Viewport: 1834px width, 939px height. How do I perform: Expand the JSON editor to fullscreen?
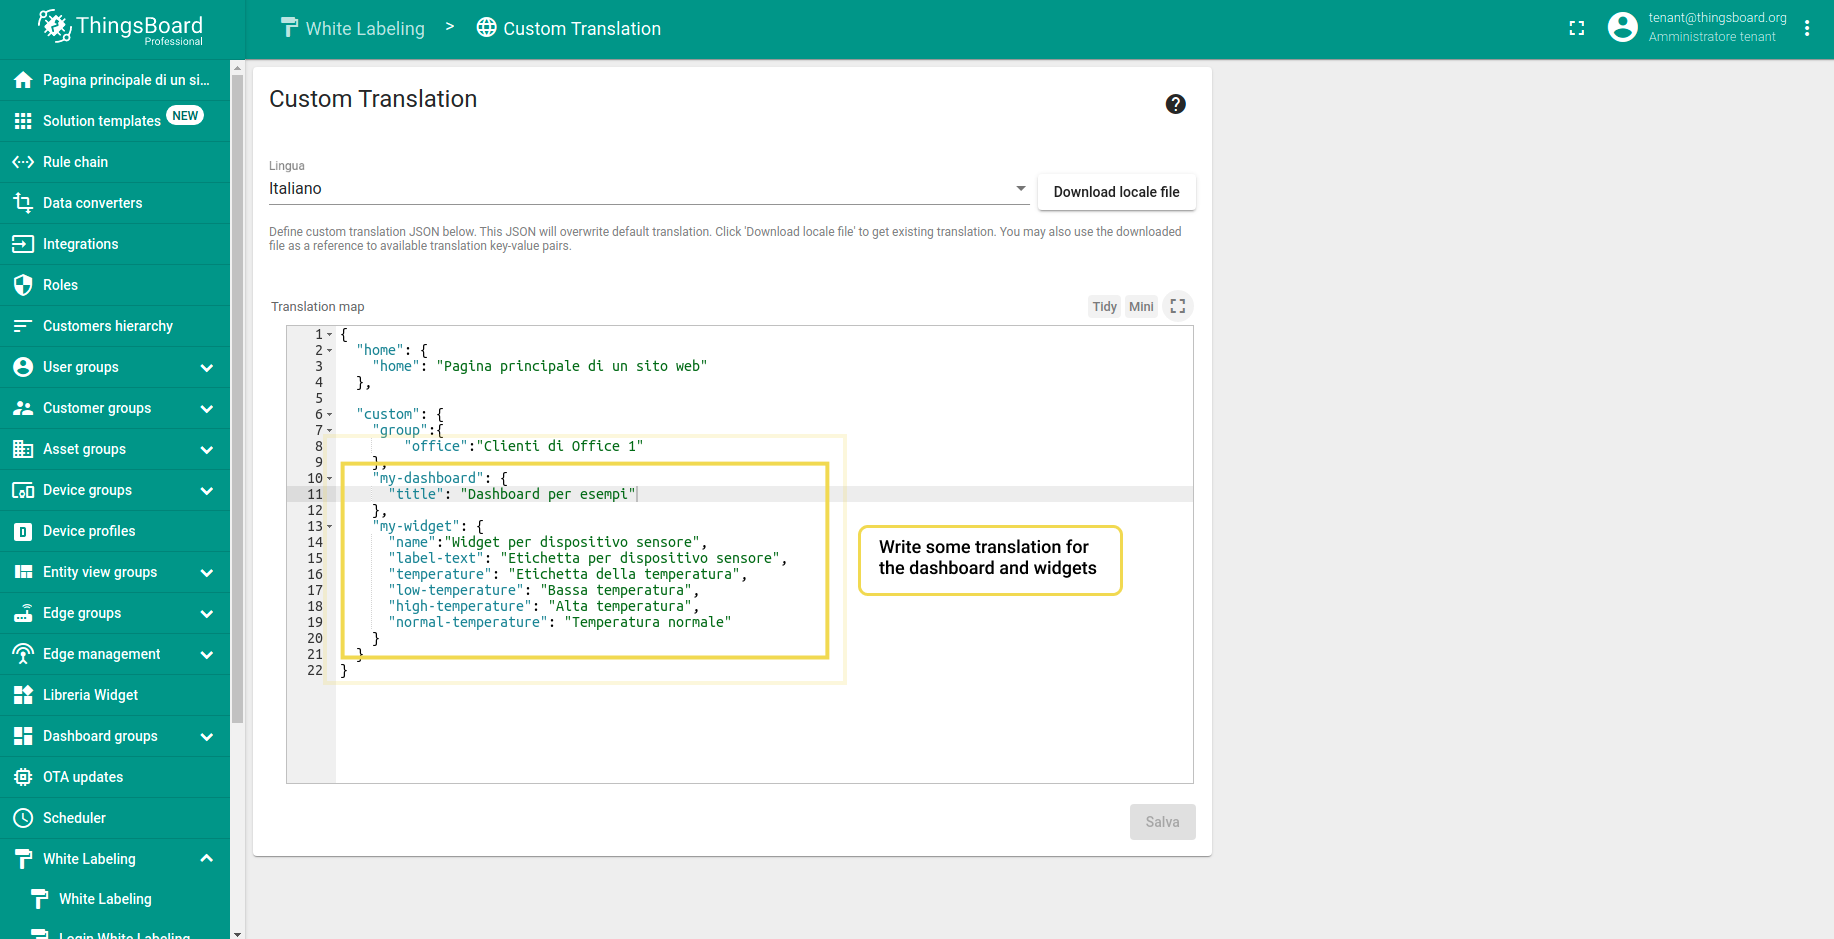[1178, 307]
